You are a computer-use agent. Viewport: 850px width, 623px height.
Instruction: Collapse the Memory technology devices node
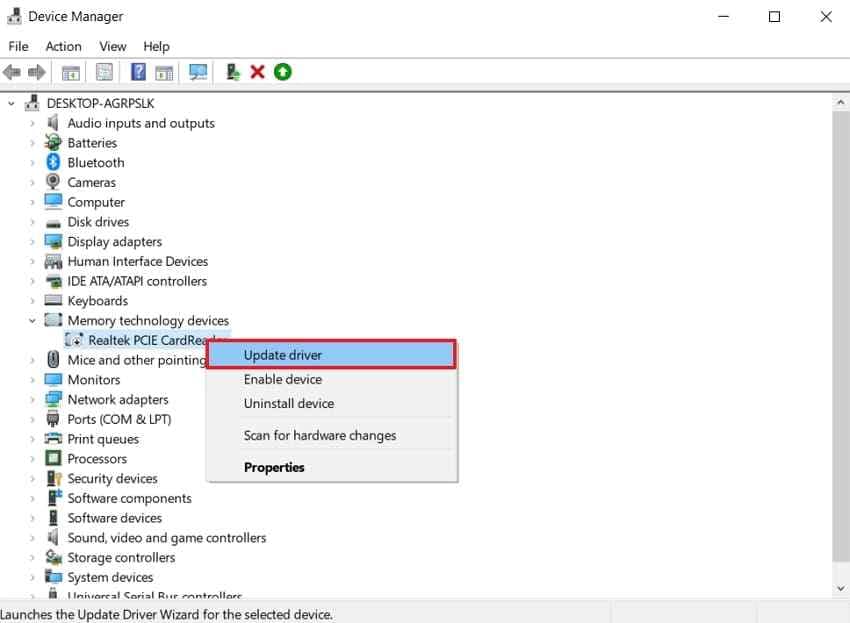click(32, 320)
